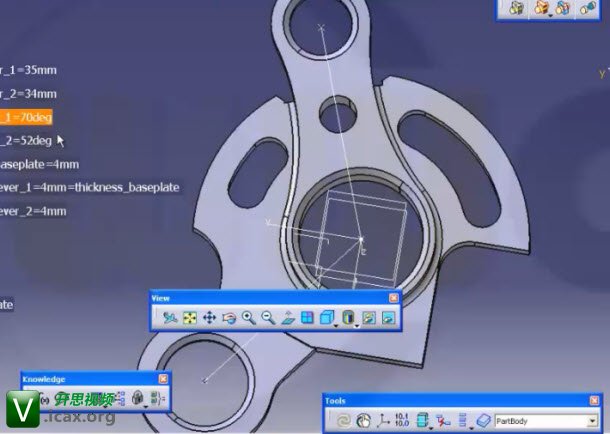Click the Create Datum icon in Tools
The image size is (610, 434).
coord(443,421)
